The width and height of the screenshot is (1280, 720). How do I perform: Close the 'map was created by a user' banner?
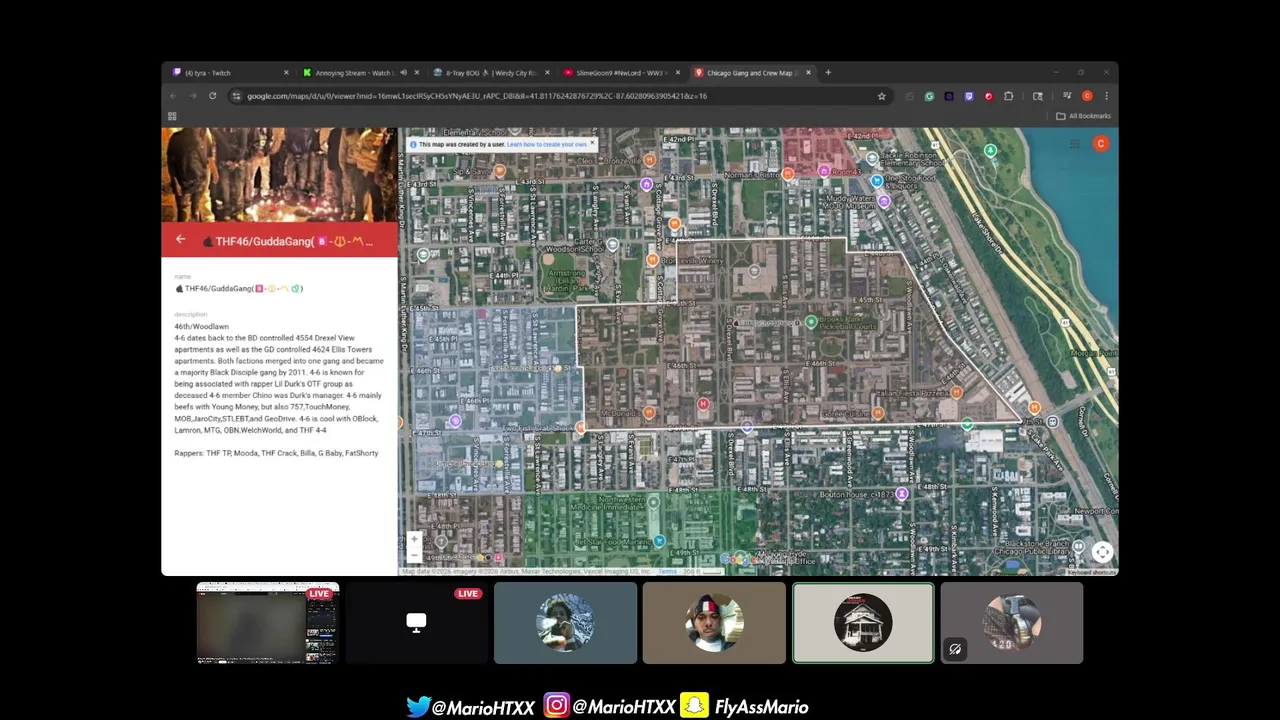coord(592,143)
